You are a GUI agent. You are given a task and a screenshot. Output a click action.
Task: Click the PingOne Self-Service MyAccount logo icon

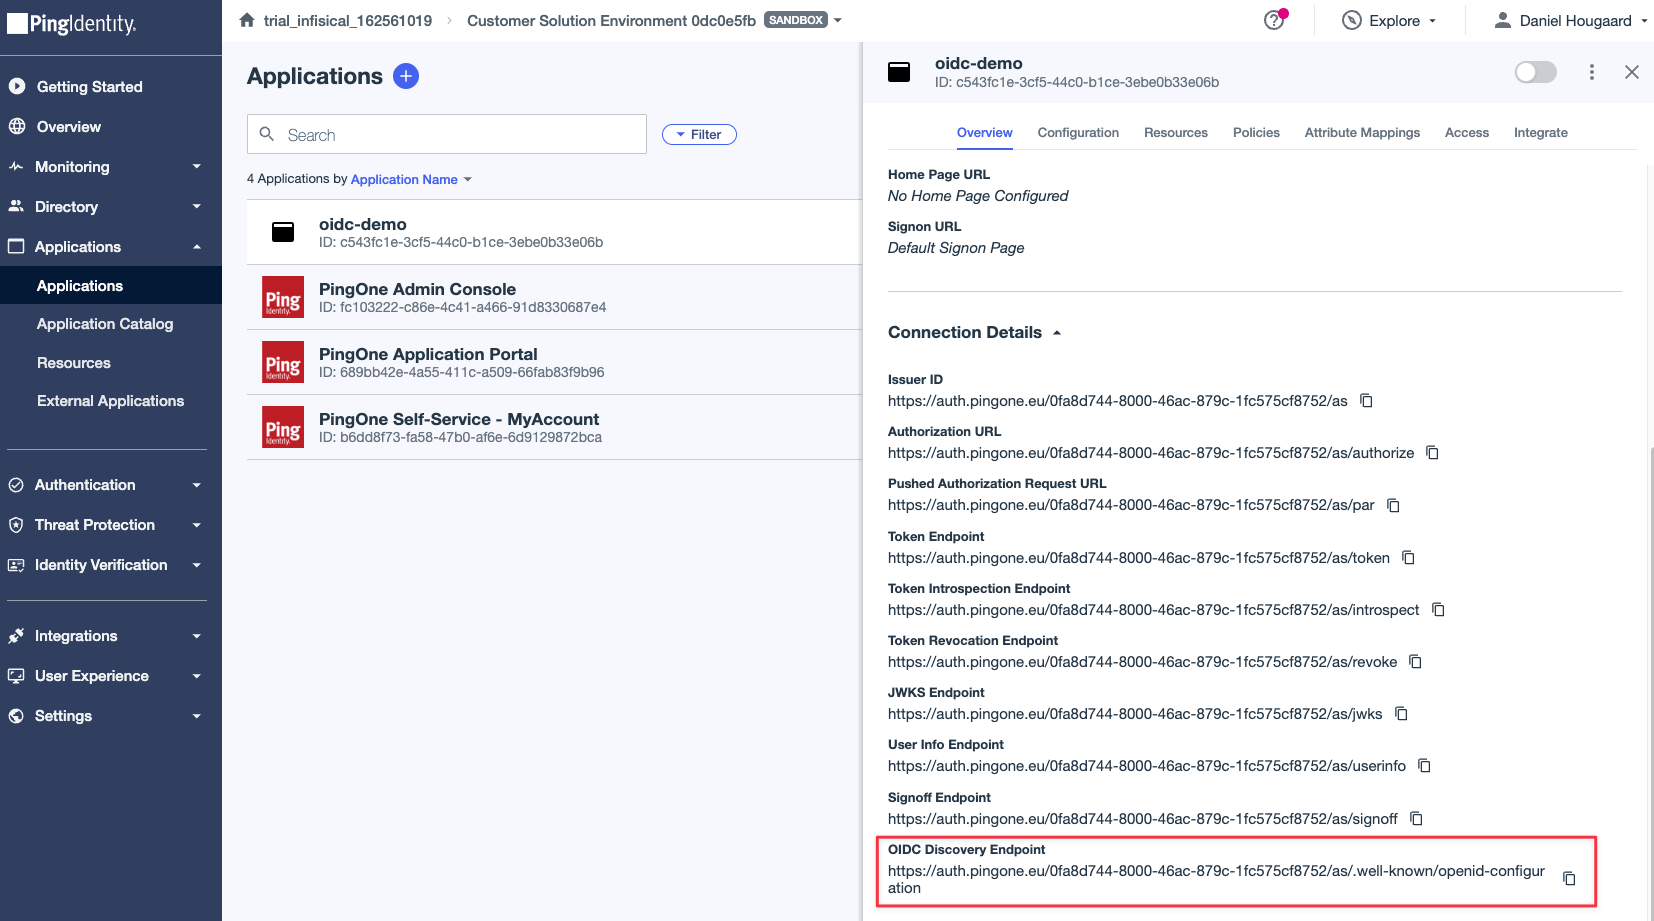click(x=283, y=427)
